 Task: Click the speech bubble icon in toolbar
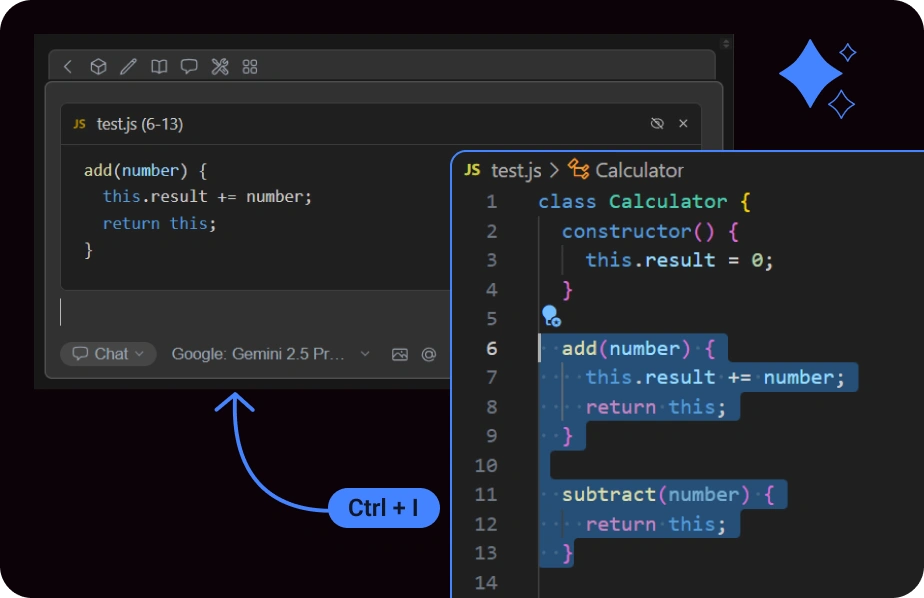[189, 67]
